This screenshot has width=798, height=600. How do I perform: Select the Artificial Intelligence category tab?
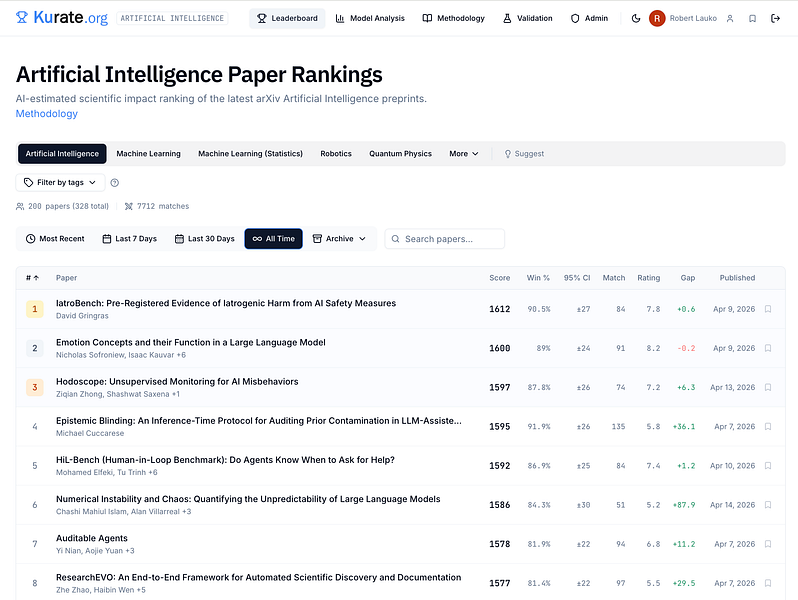62,154
